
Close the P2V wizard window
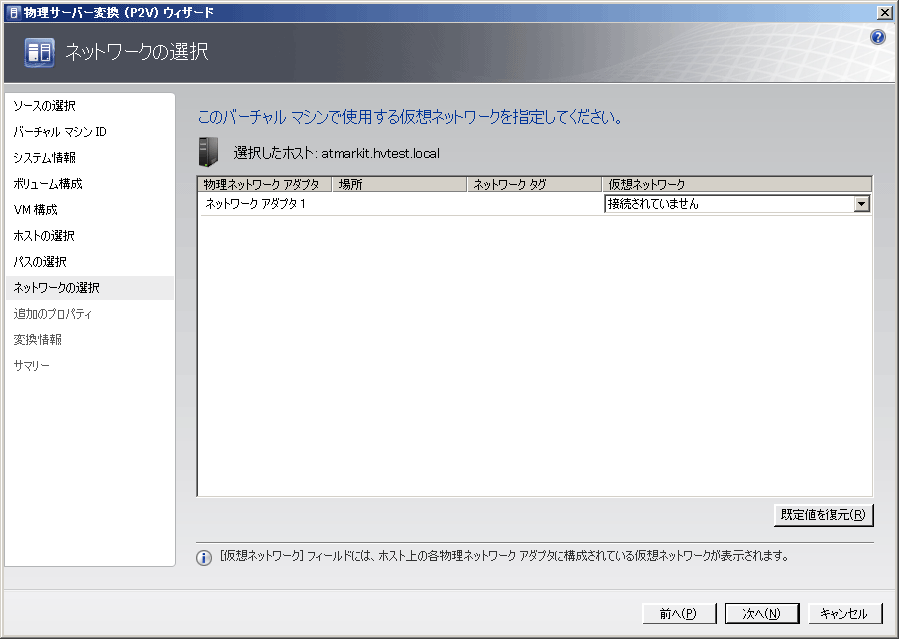pos(884,12)
